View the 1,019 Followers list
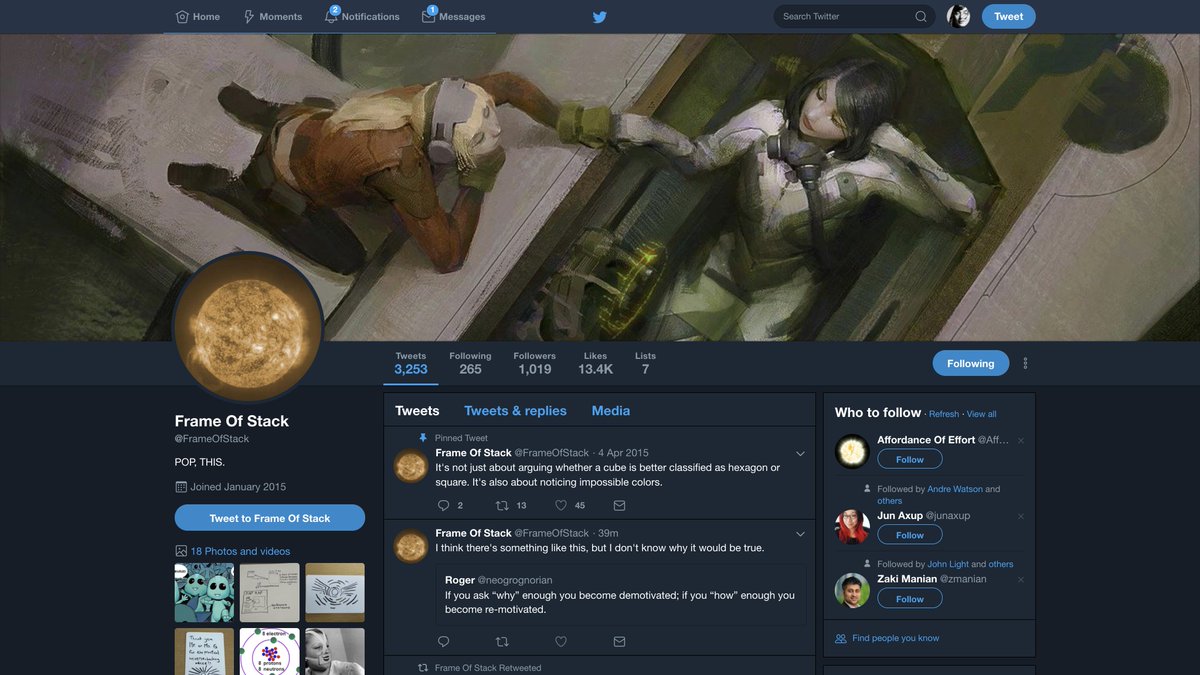 tap(535, 364)
